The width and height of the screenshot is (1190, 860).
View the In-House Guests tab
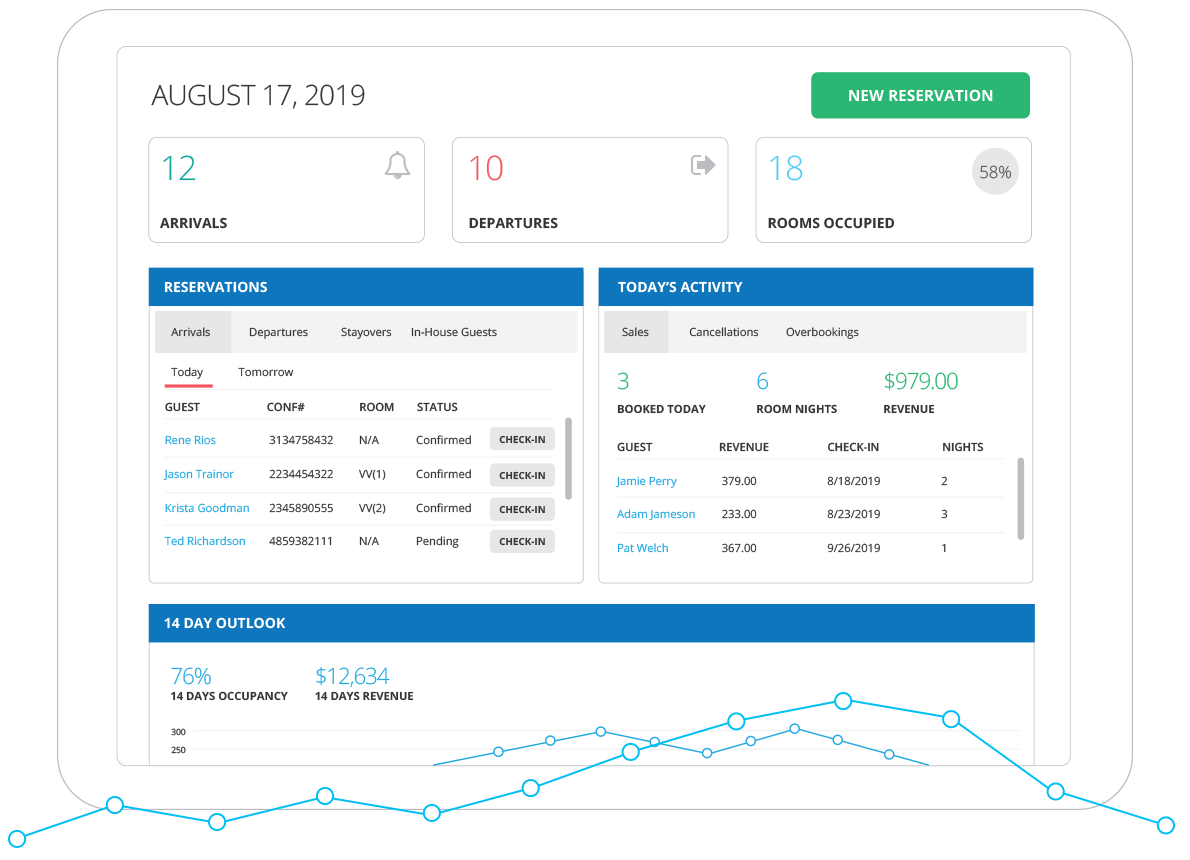click(x=453, y=331)
